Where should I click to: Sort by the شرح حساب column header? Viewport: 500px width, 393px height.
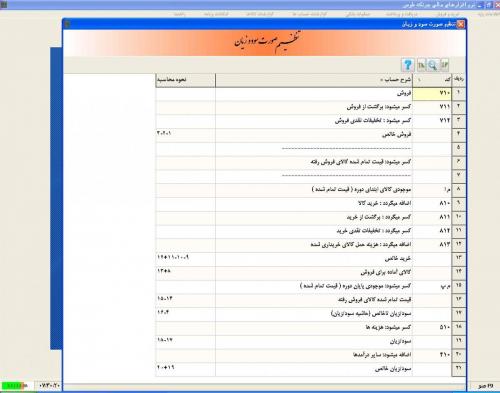(x=314, y=80)
